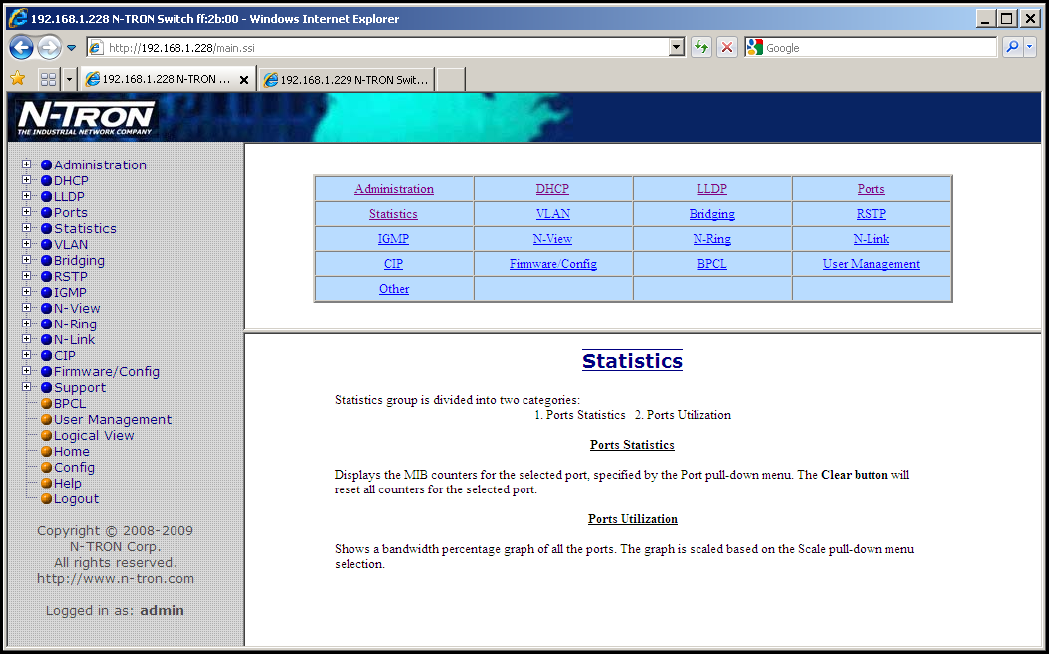Open the address bar dropdown arrow
The image size is (1049, 654).
pos(676,47)
